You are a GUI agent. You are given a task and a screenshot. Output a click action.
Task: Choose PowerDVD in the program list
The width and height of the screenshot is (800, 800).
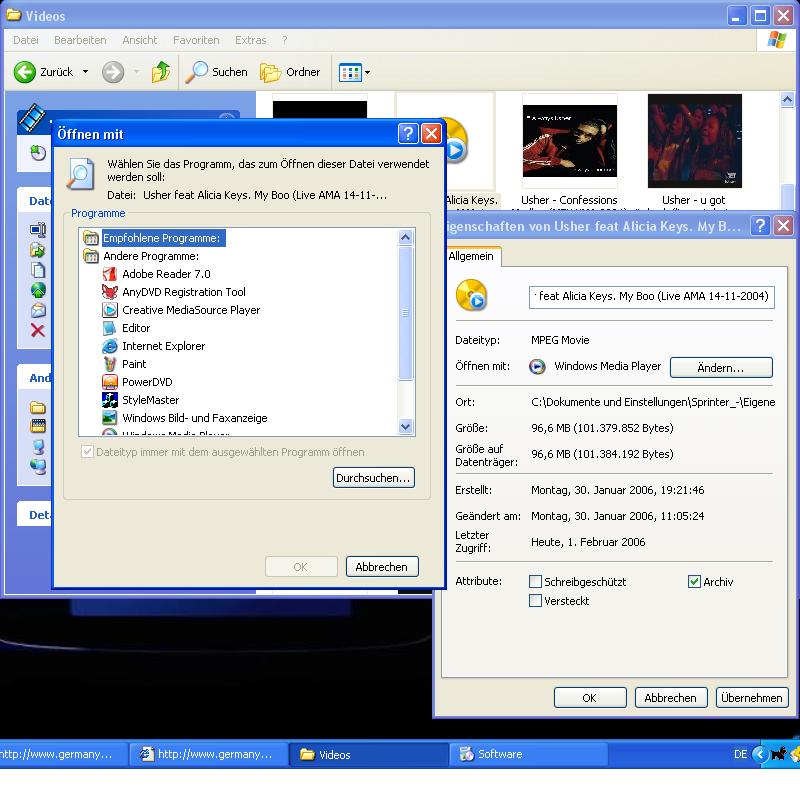pyautogui.click(x=137, y=382)
